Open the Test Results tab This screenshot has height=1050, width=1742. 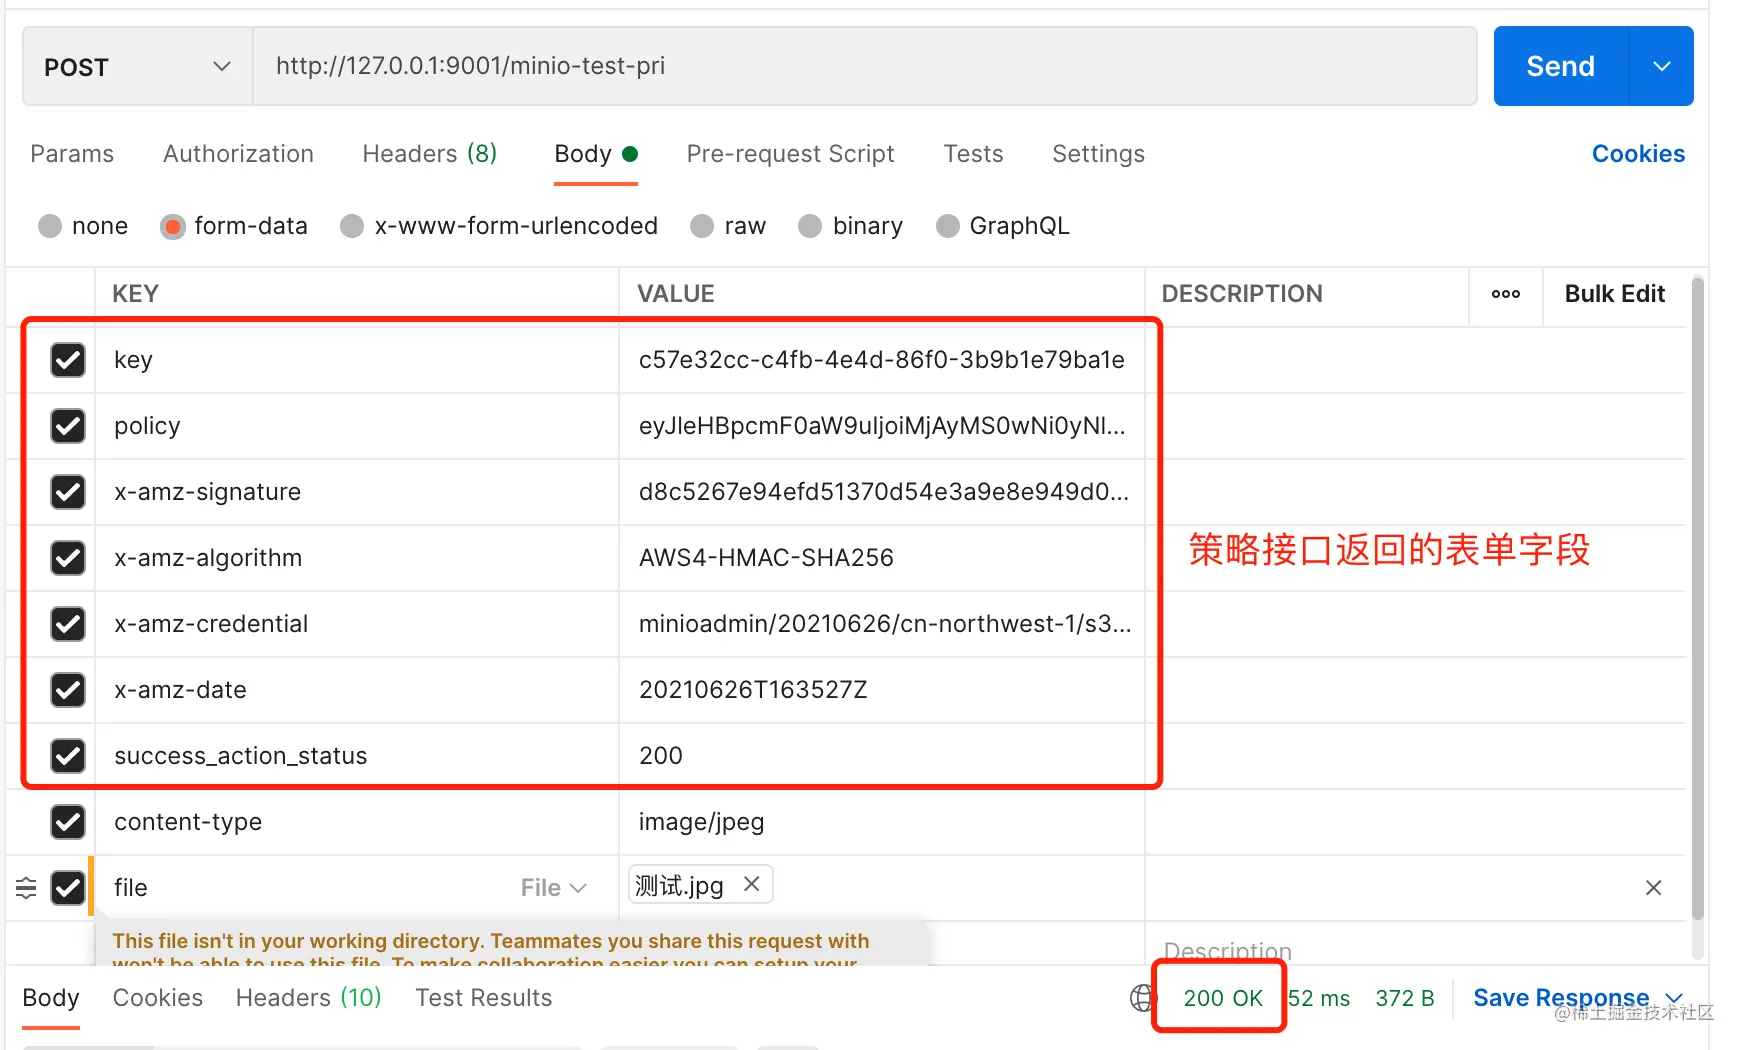(483, 998)
